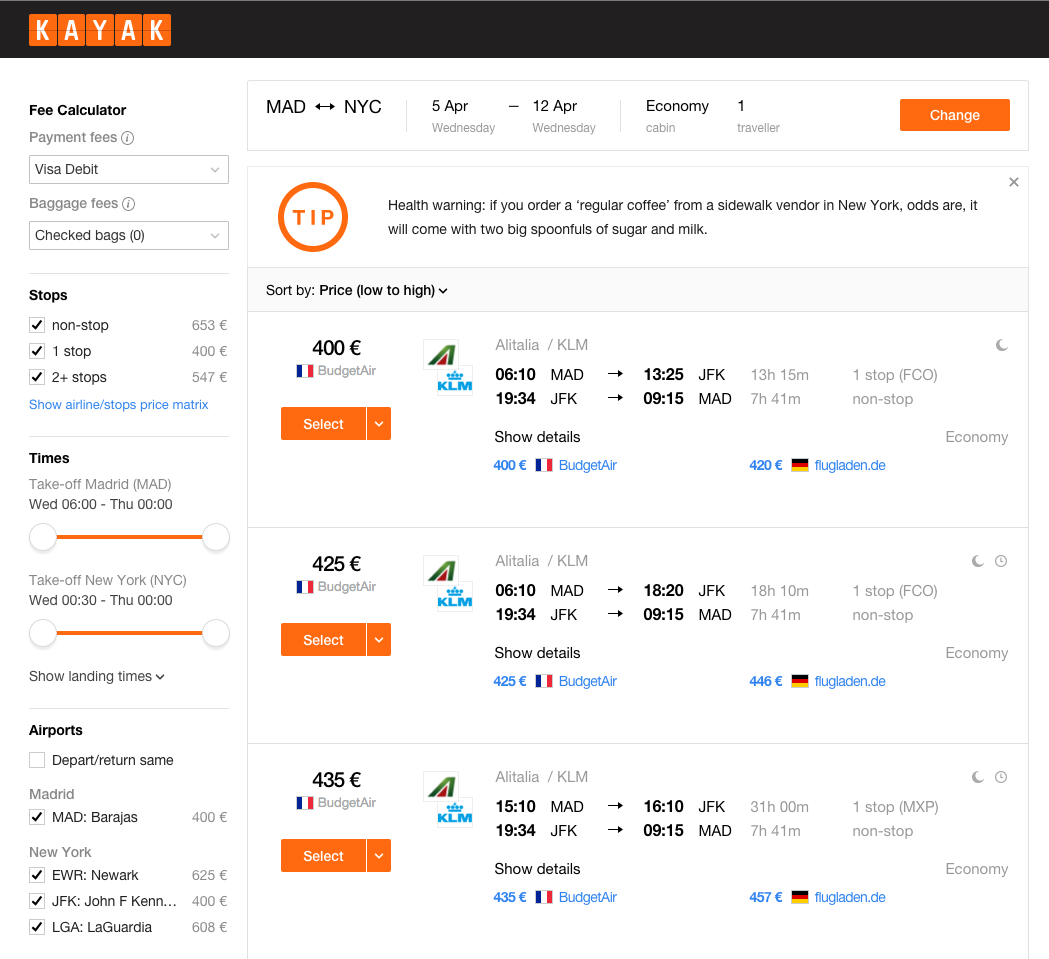The height and width of the screenshot is (959, 1049).
Task: Click the Economy cabin field
Action: (677, 116)
